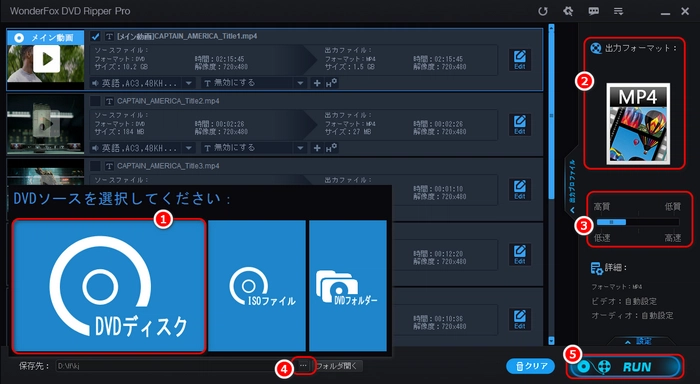Image resolution: width=700 pixels, height=384 pixels.
Task: Select the CAPTAIN_AMERICA_Title3.mp4 file name
Action: click(x=168, y=166)
